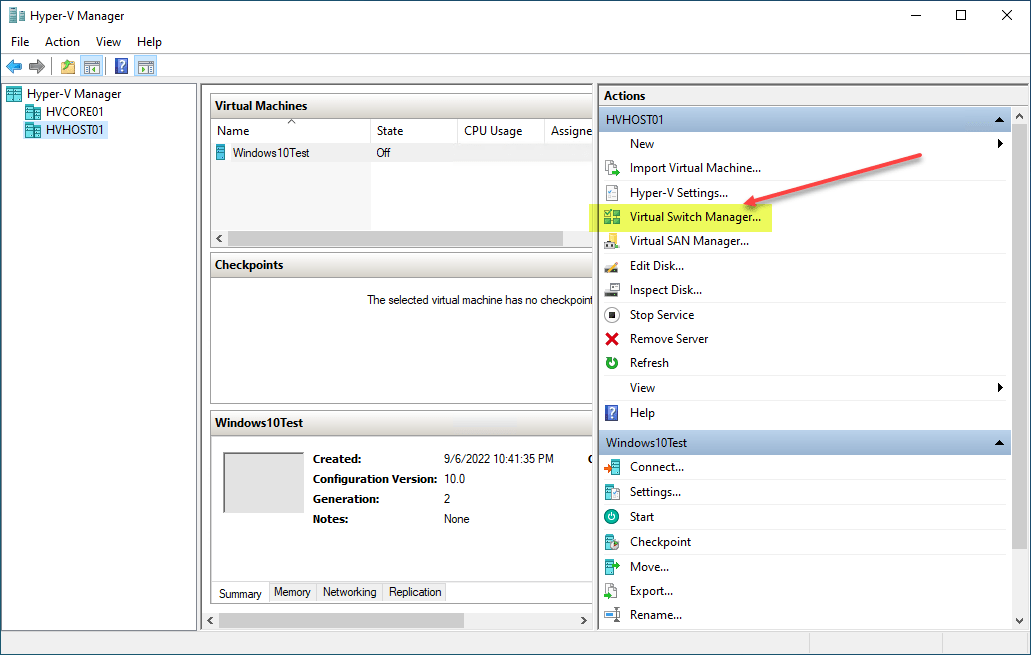Collapse the HVHOST01 actions section

[x=999, y=120]
